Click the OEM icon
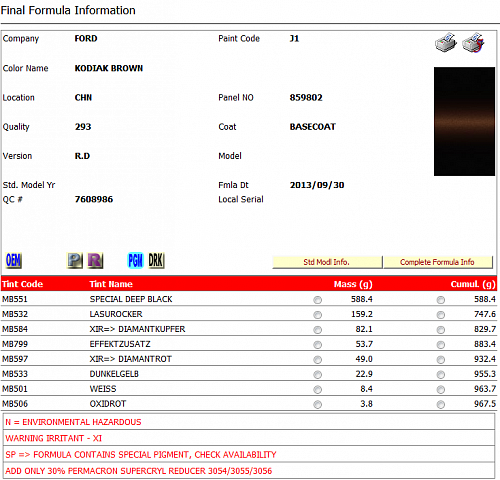The image size is (500, 480). pos(14,260)
